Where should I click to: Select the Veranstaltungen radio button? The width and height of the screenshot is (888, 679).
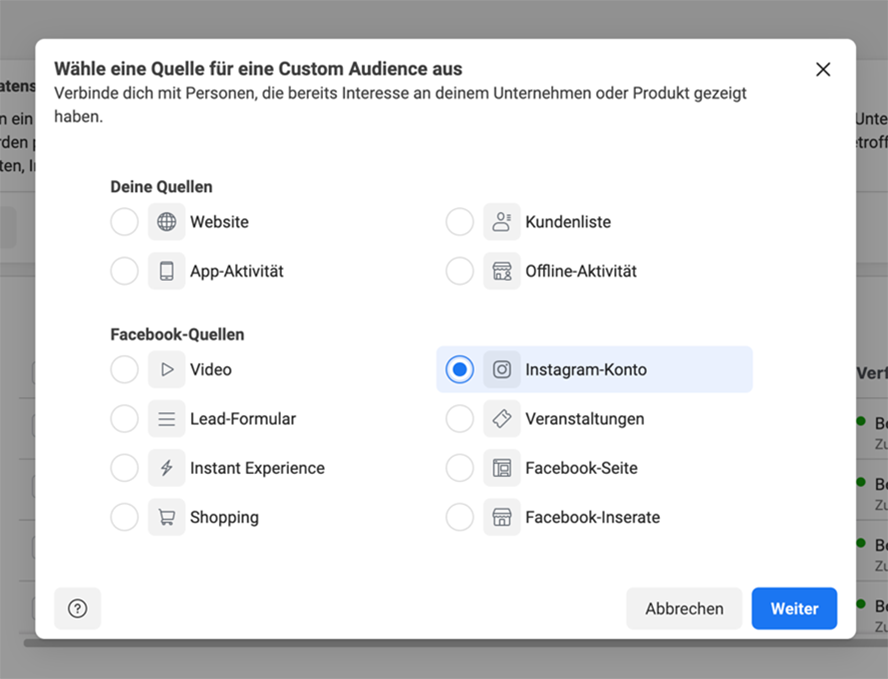(460, 419)
